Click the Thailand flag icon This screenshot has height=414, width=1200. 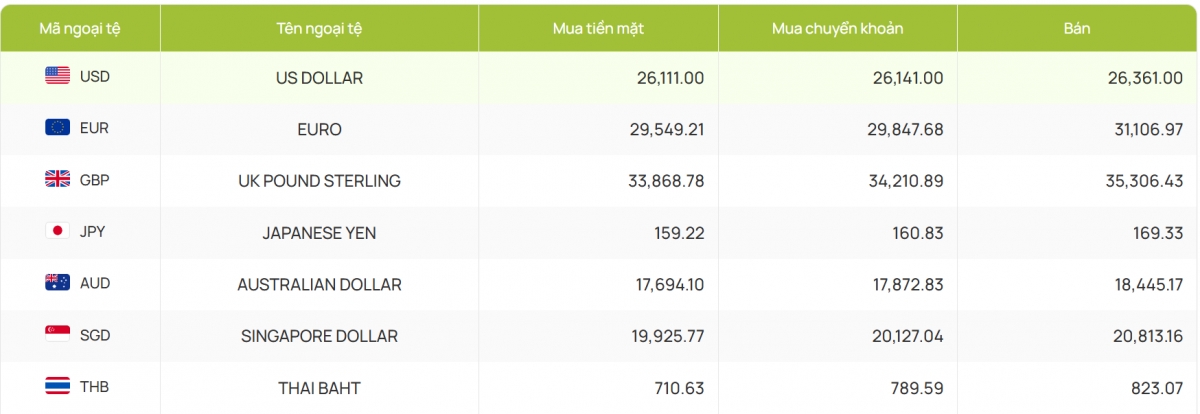(x=57, y=387)
